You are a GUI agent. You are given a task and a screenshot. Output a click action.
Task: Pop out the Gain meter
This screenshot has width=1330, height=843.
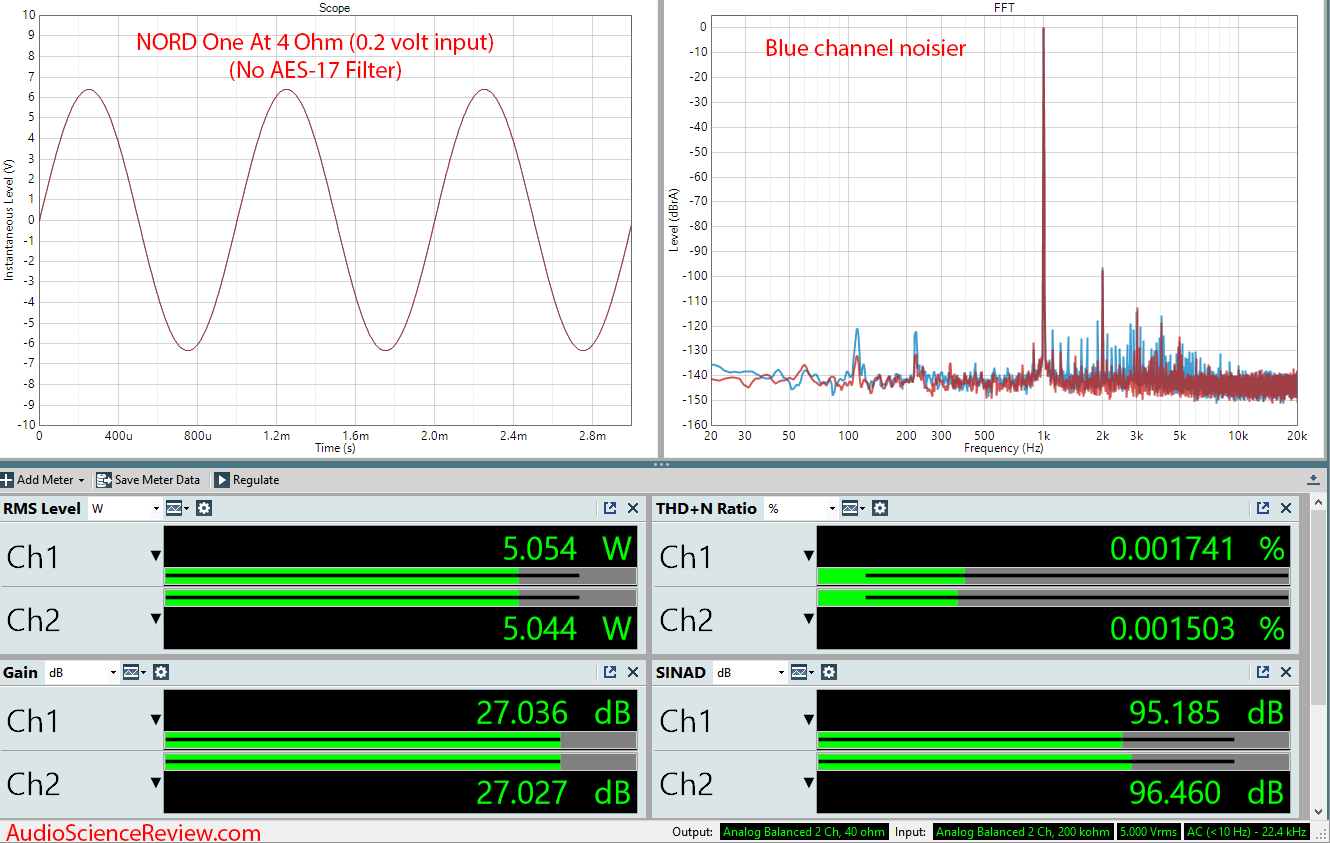coord(610,672)
